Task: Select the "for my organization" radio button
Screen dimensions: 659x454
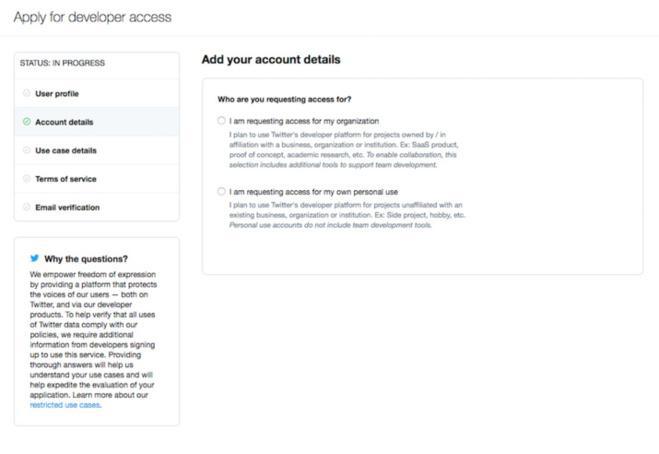Action: click(x=221, y=120)
